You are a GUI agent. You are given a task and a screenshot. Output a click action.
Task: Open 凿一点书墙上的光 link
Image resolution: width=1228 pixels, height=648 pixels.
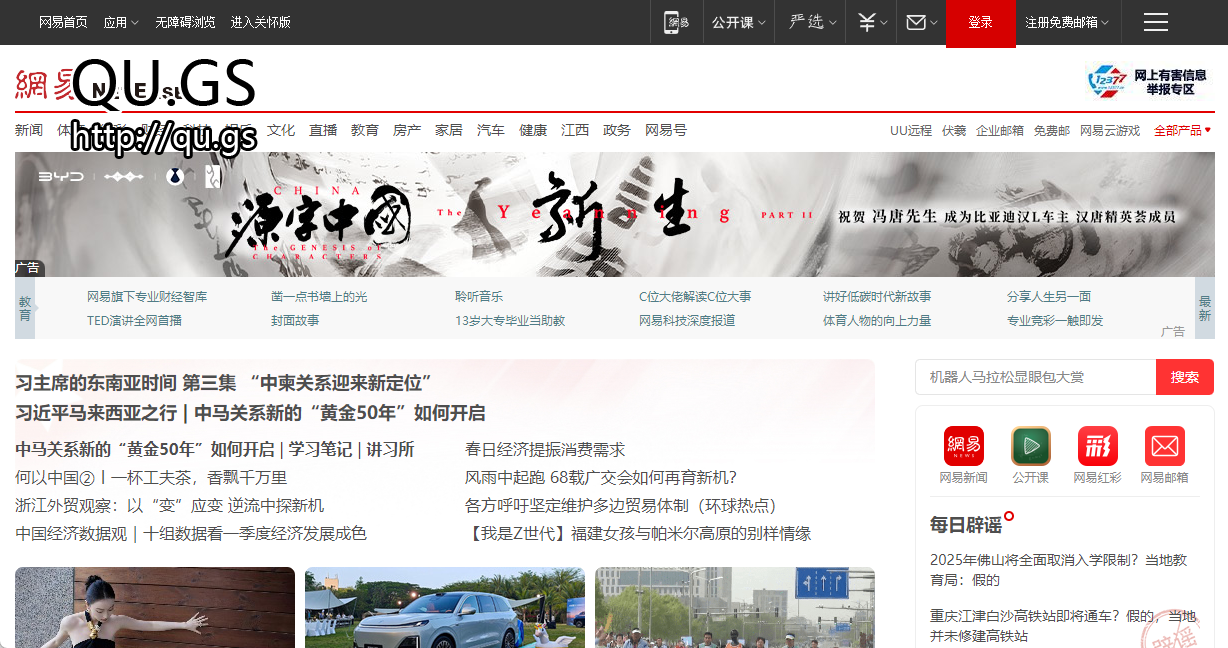pos(319,297)
